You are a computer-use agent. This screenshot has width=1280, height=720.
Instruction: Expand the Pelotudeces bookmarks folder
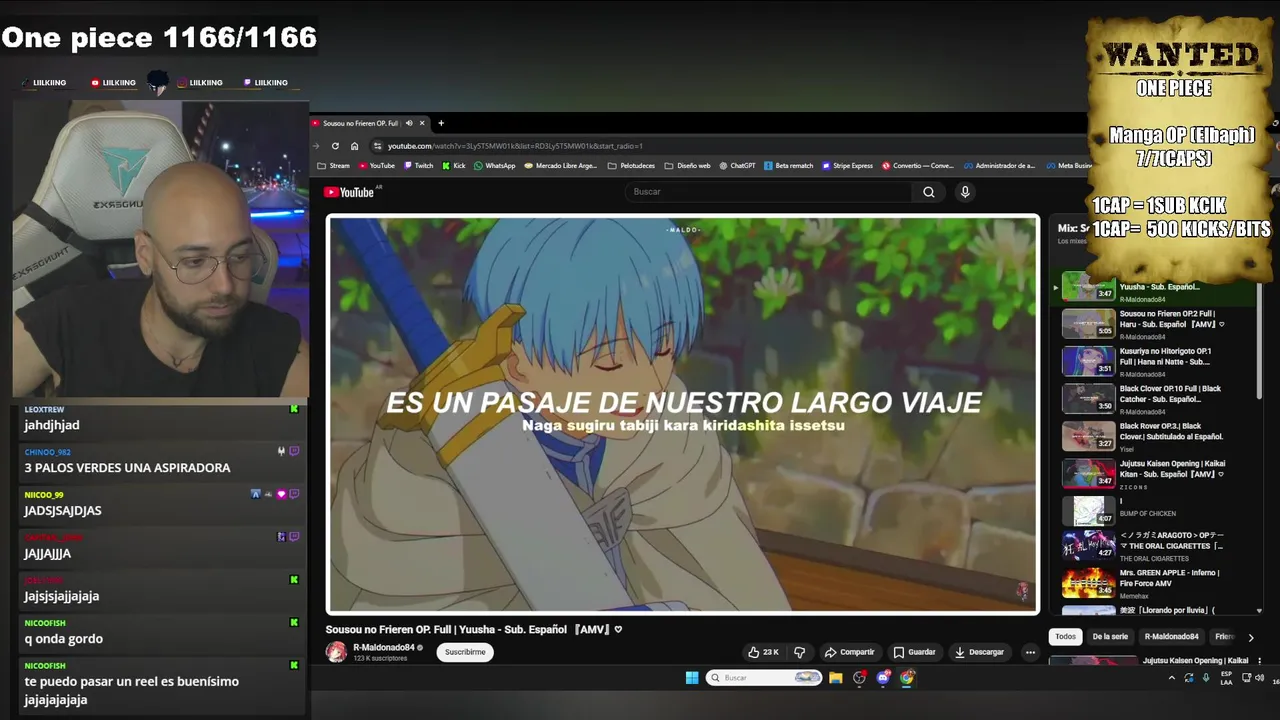(631, 166)
